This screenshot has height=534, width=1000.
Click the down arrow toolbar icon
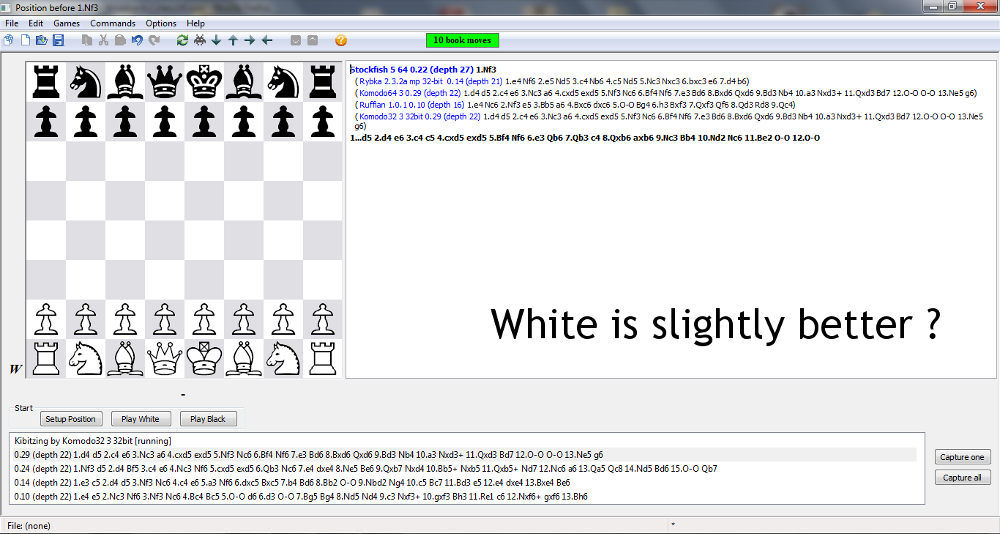click(216, 40)
